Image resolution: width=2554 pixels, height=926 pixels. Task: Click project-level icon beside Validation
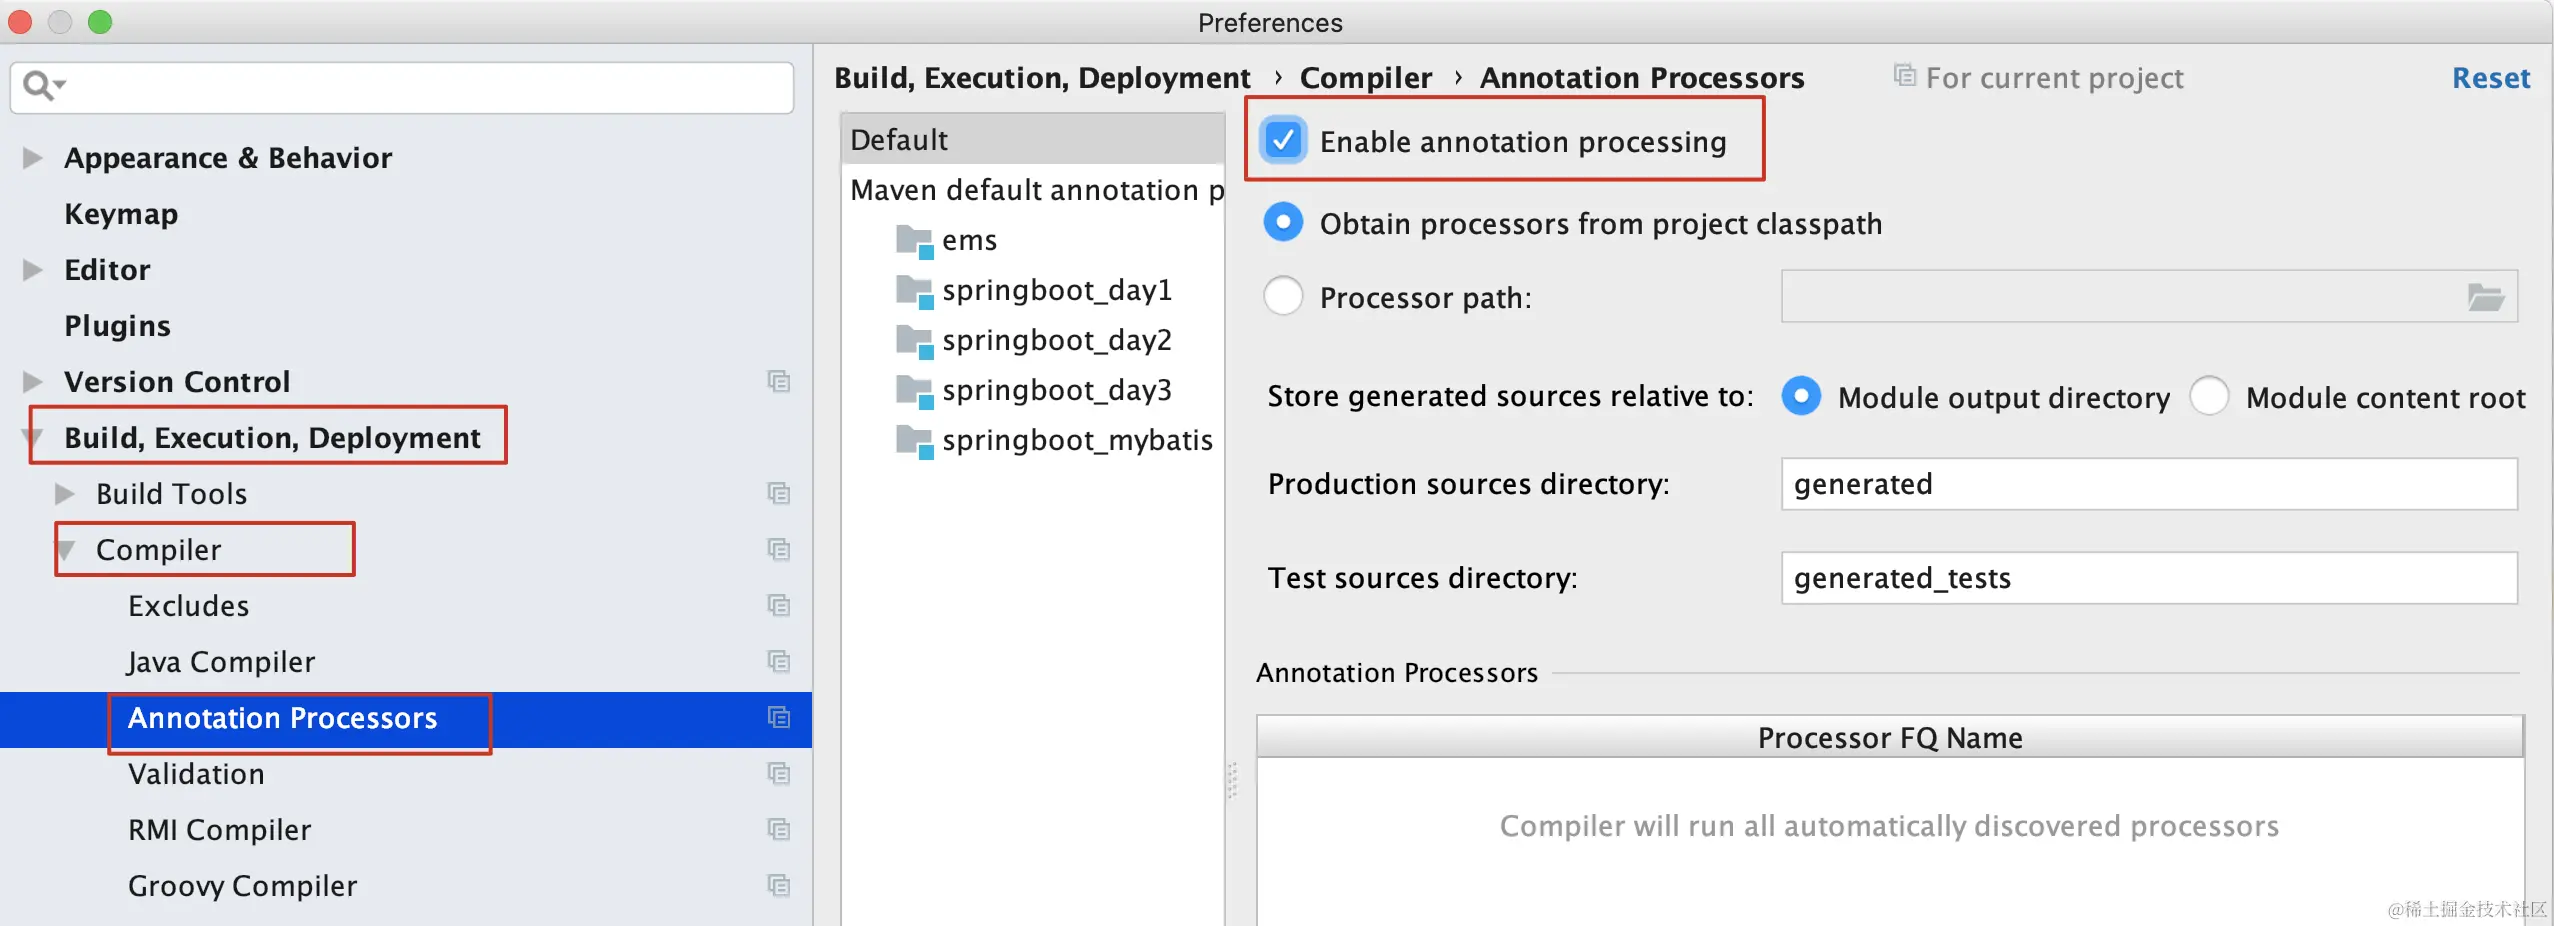click(778, 774)
